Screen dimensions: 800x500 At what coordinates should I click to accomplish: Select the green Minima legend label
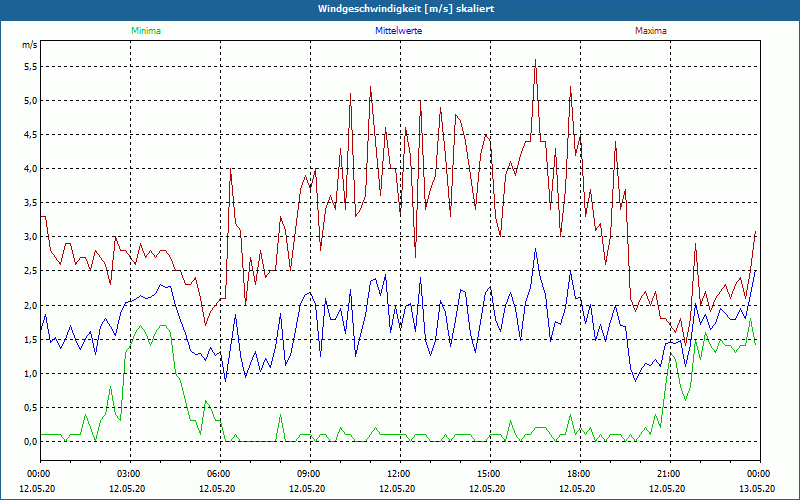[145, 31]
